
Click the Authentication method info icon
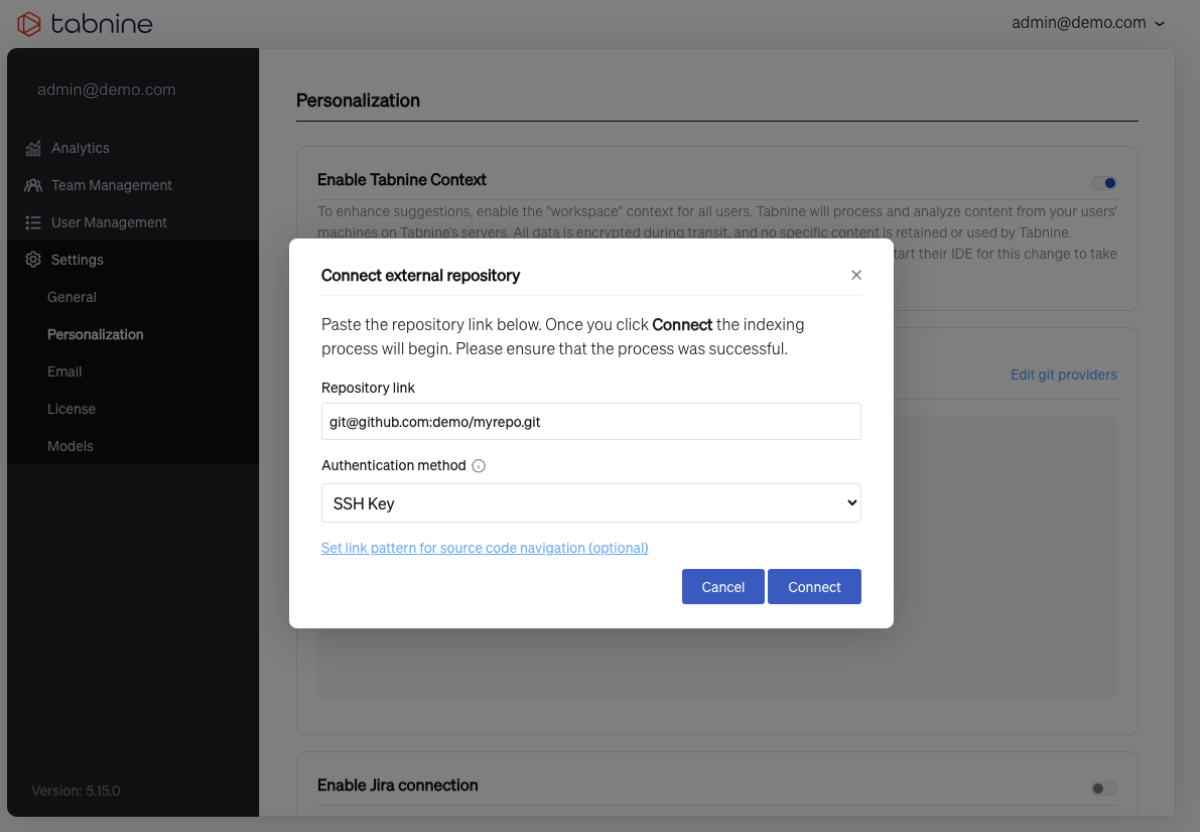point(479,466)
